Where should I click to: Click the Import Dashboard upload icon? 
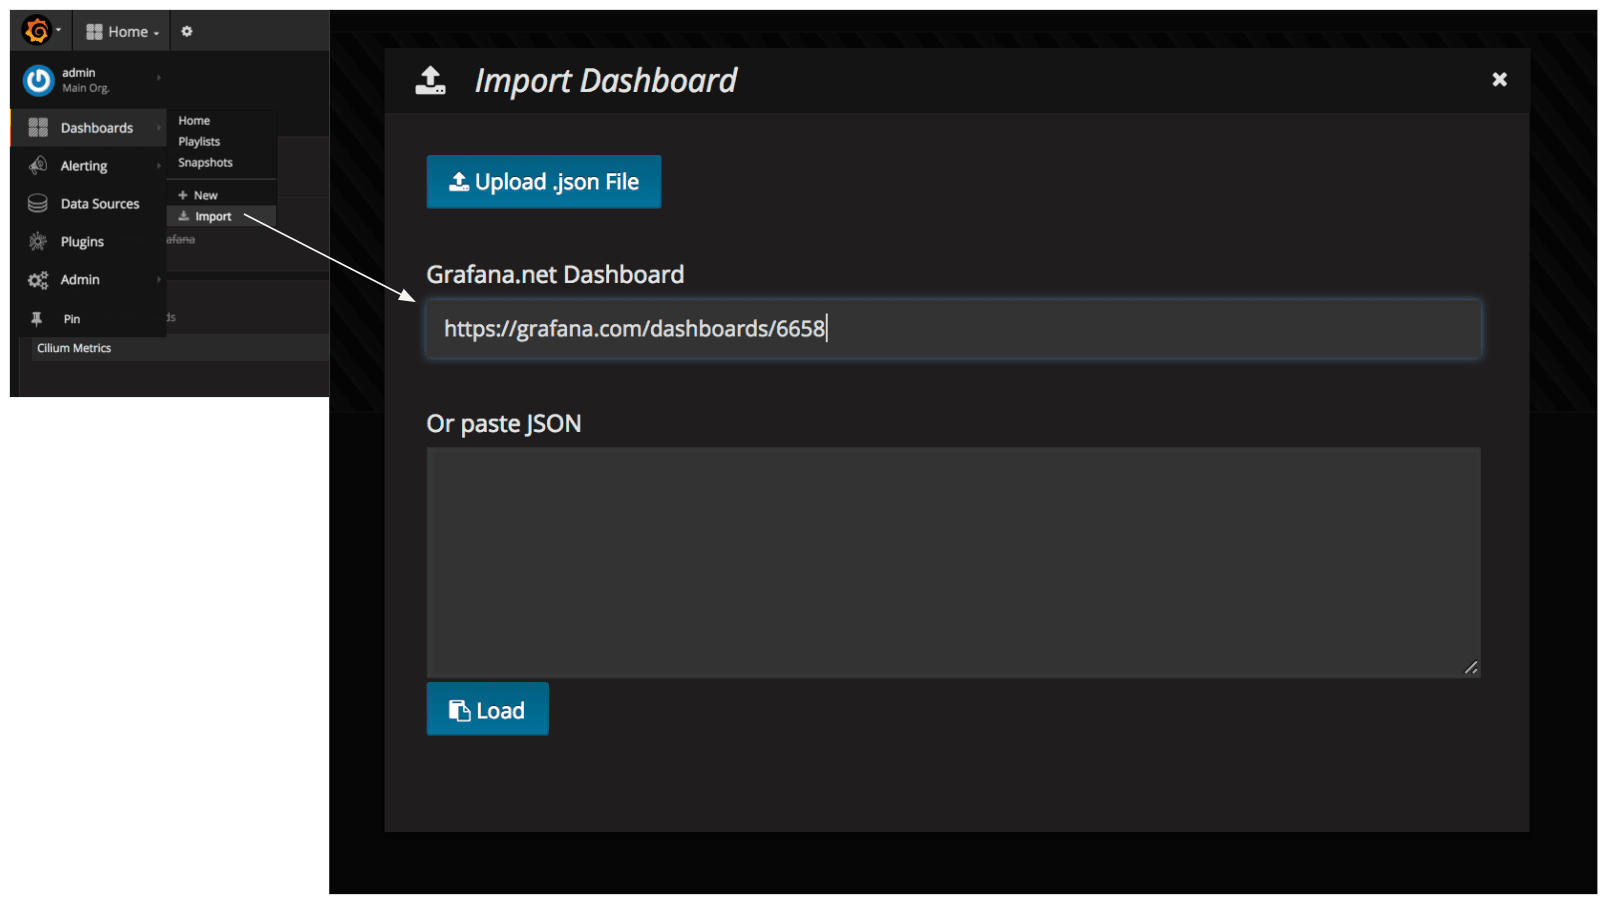431,81
